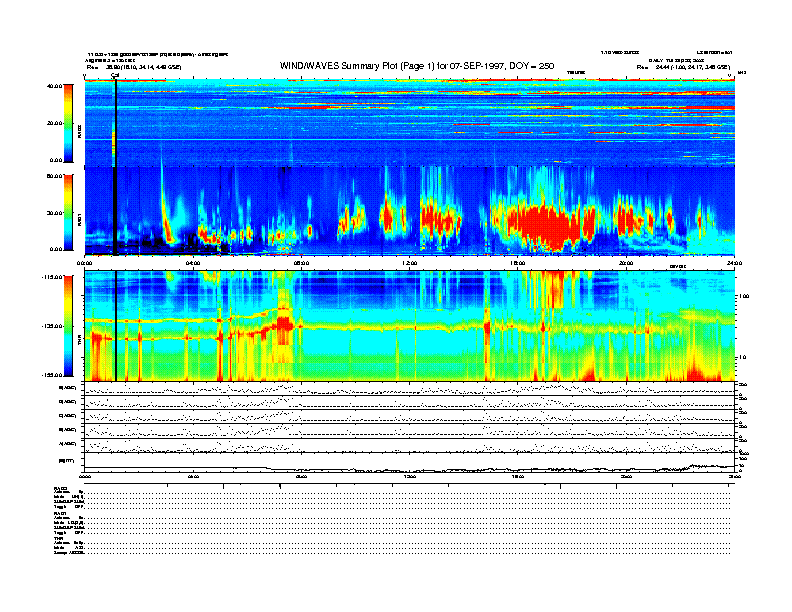Click the black vertical Cal marker in RAD2 panel
The width and height of the screenshot is (792, 612).
click(116, 123)
